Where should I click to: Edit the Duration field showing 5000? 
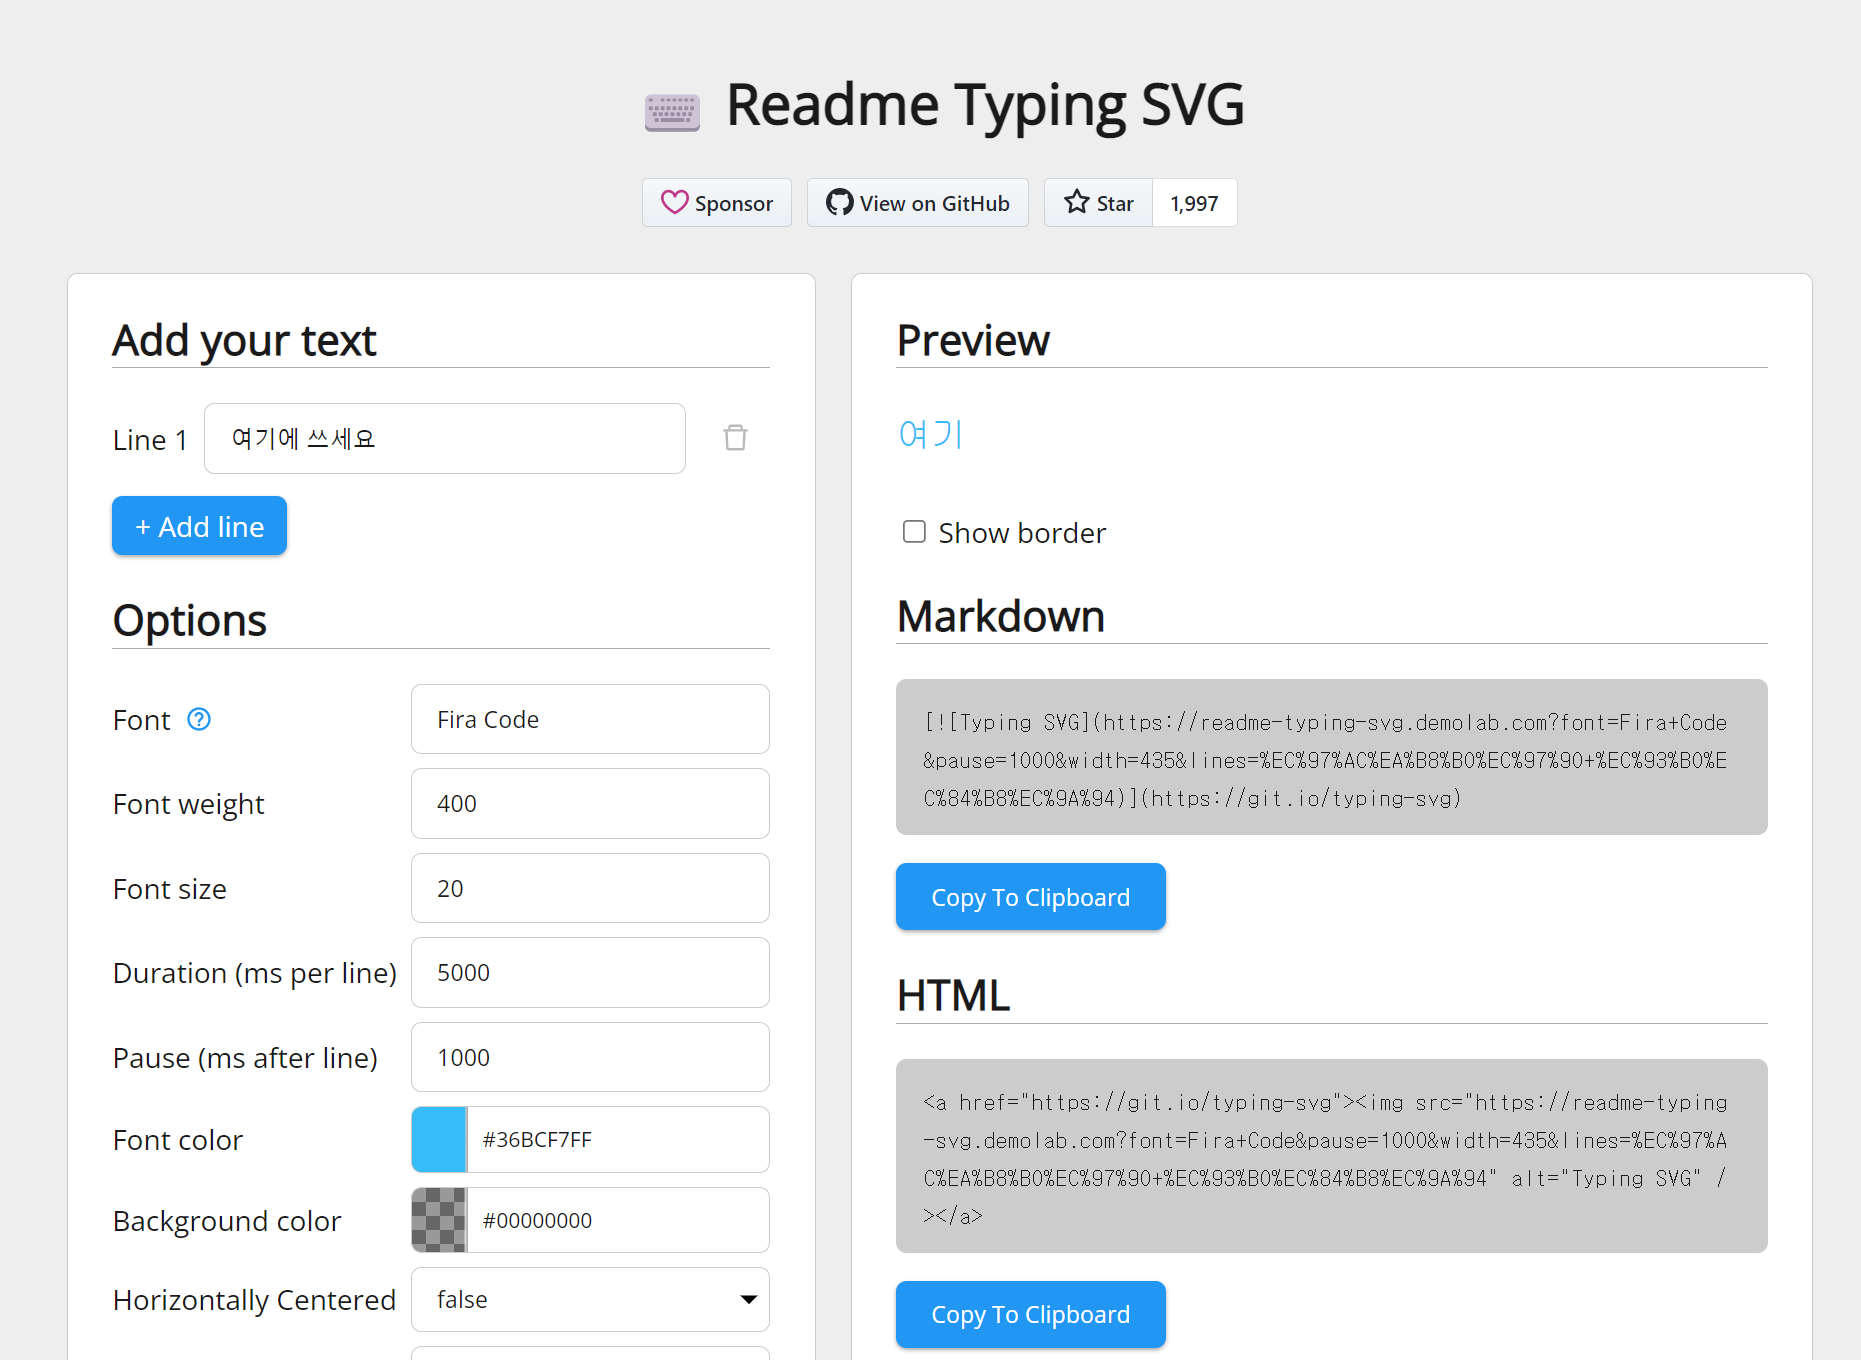coord(590,972)
